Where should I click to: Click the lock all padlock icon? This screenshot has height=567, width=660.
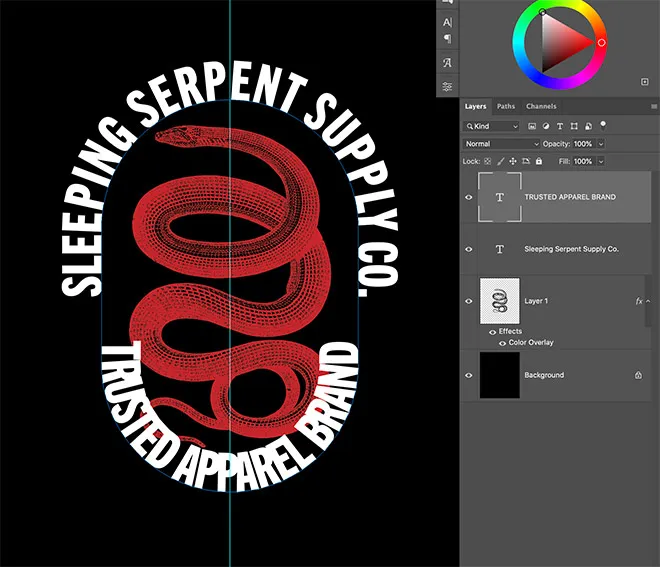pos(539,161)
